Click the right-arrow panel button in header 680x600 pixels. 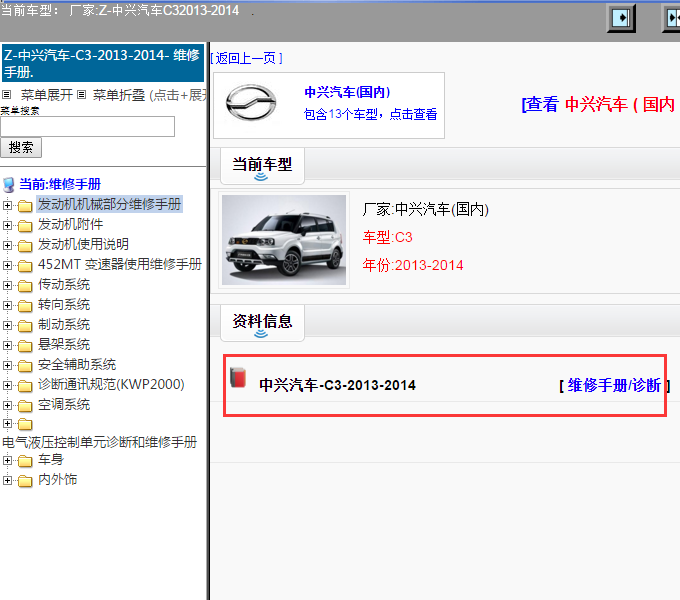[621, 18]
